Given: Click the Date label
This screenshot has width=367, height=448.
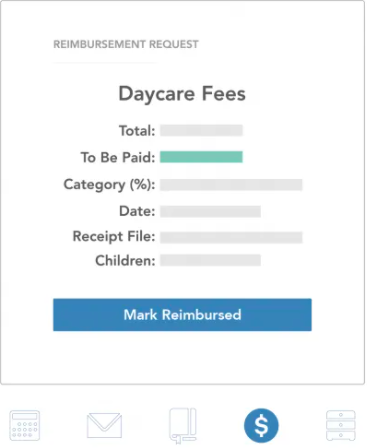Looking at the screenshot, I should [x=137, y=211].
